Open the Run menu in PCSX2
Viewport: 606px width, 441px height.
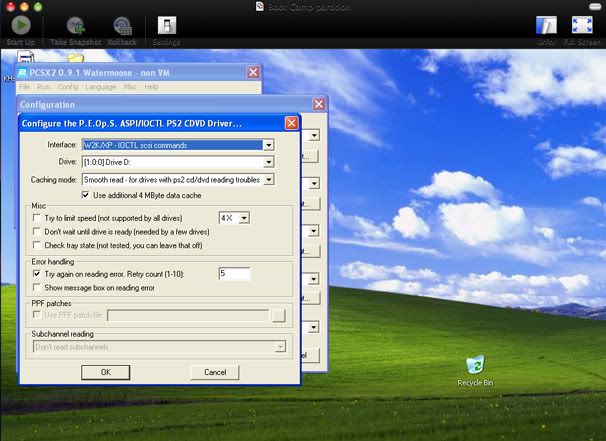click(x=44, y=87)
